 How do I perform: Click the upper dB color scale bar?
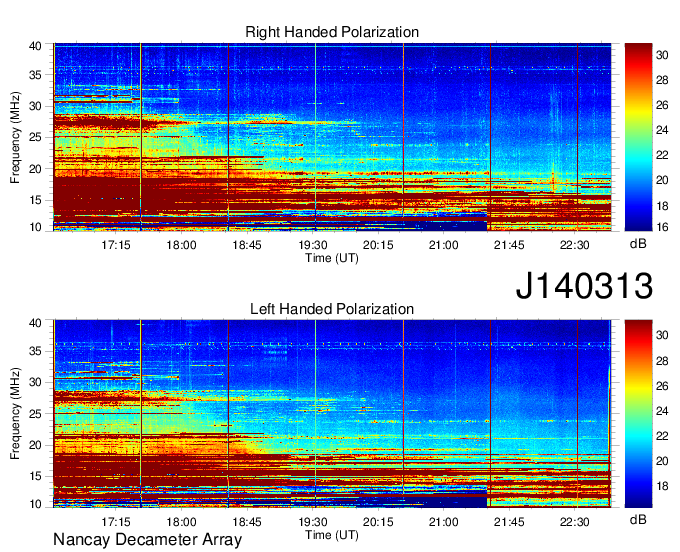pyautogui.click(x=638, y=137)
